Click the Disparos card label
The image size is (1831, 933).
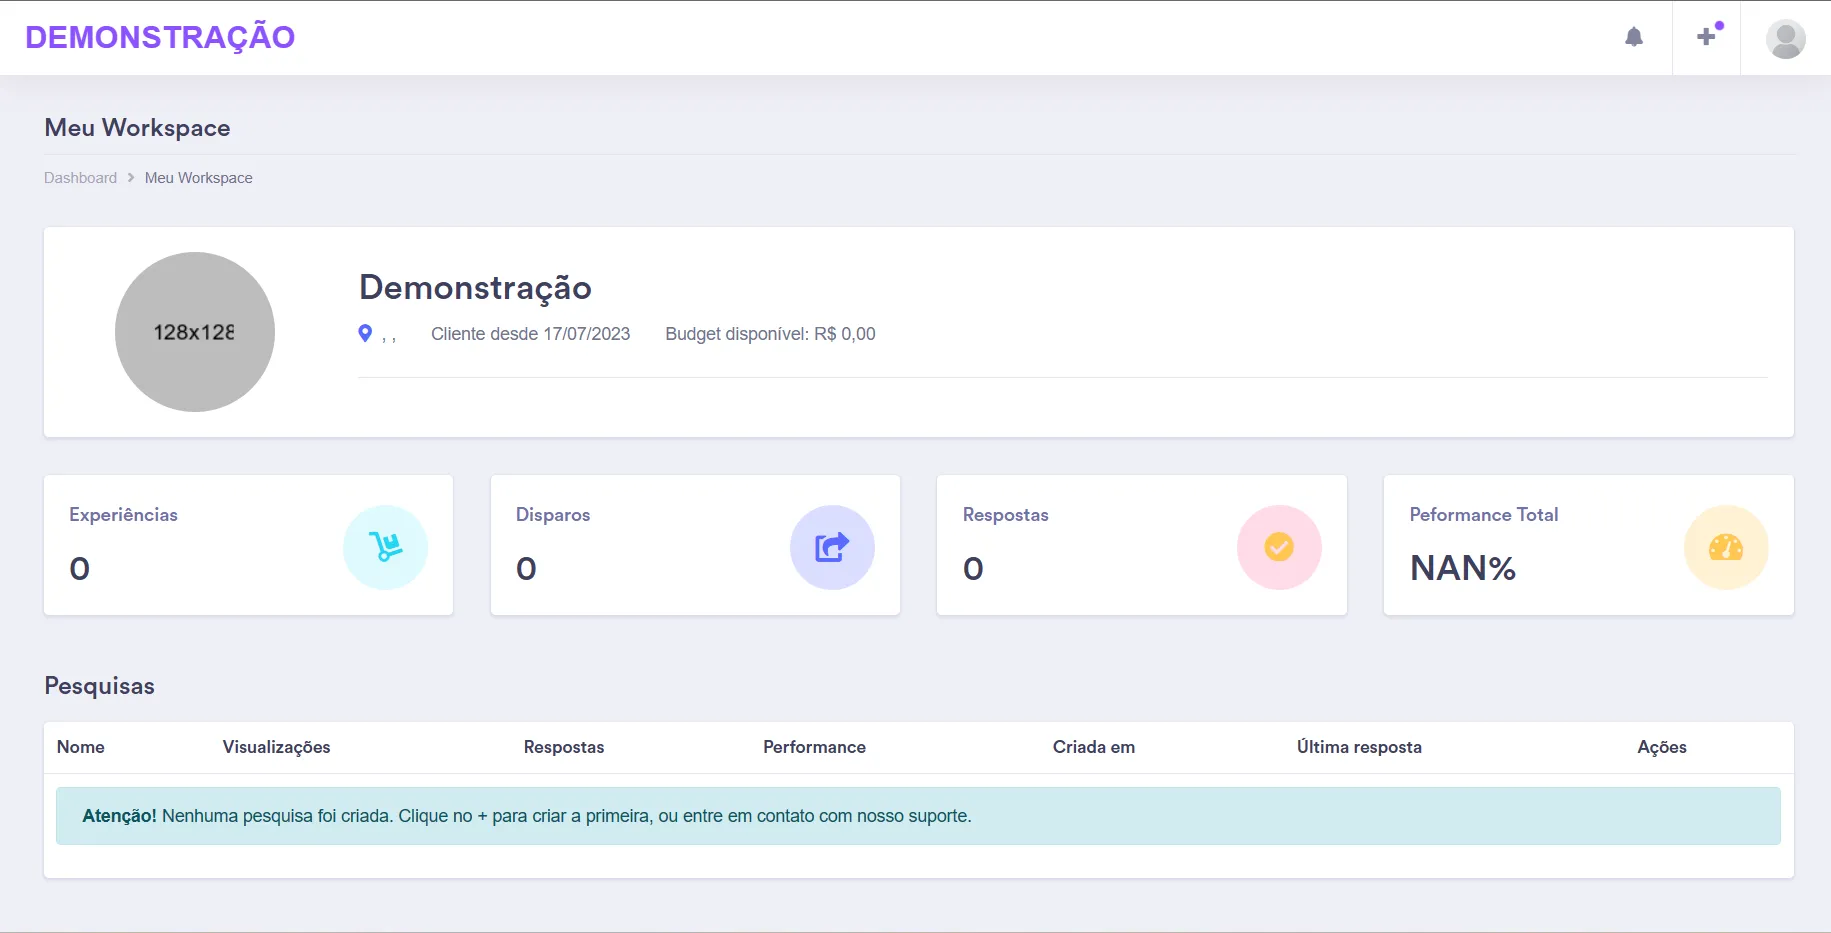553,515
